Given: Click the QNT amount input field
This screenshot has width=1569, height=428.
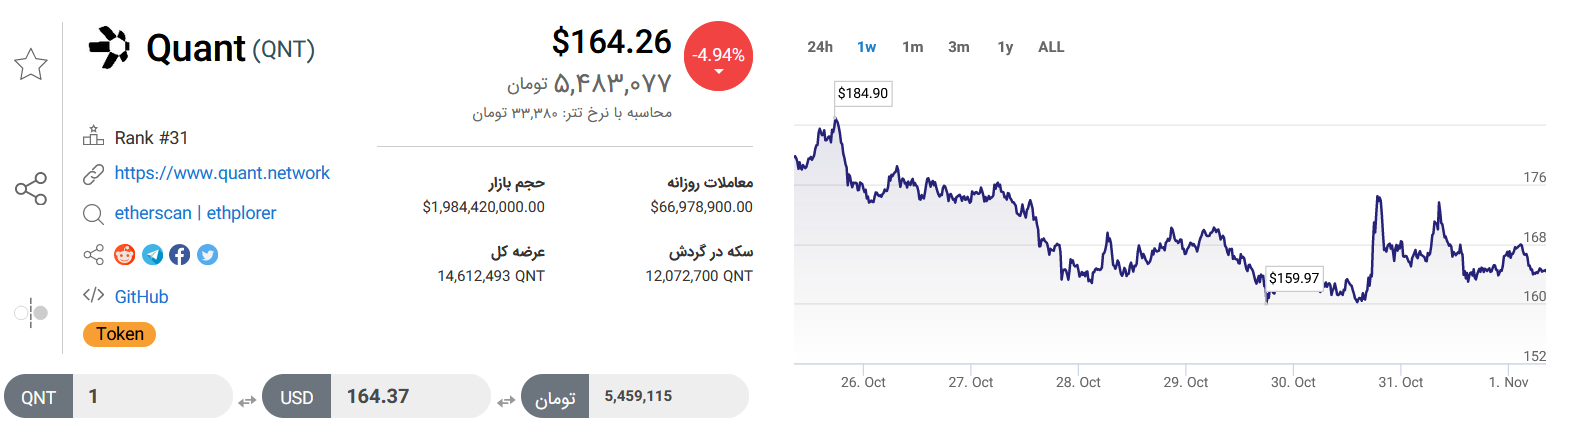Looking at the screenshot, I should [152, 397].
